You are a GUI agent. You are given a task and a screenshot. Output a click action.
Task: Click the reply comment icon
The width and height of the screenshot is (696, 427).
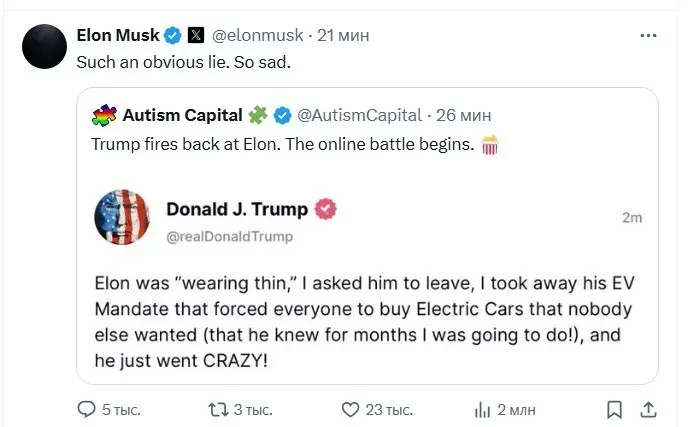(88, 408)
